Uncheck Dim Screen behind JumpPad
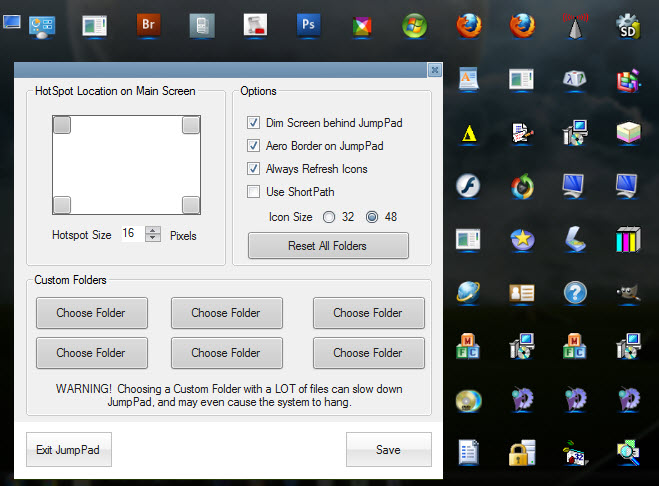The height and width of the screenshot is (486, 659). 253,123
